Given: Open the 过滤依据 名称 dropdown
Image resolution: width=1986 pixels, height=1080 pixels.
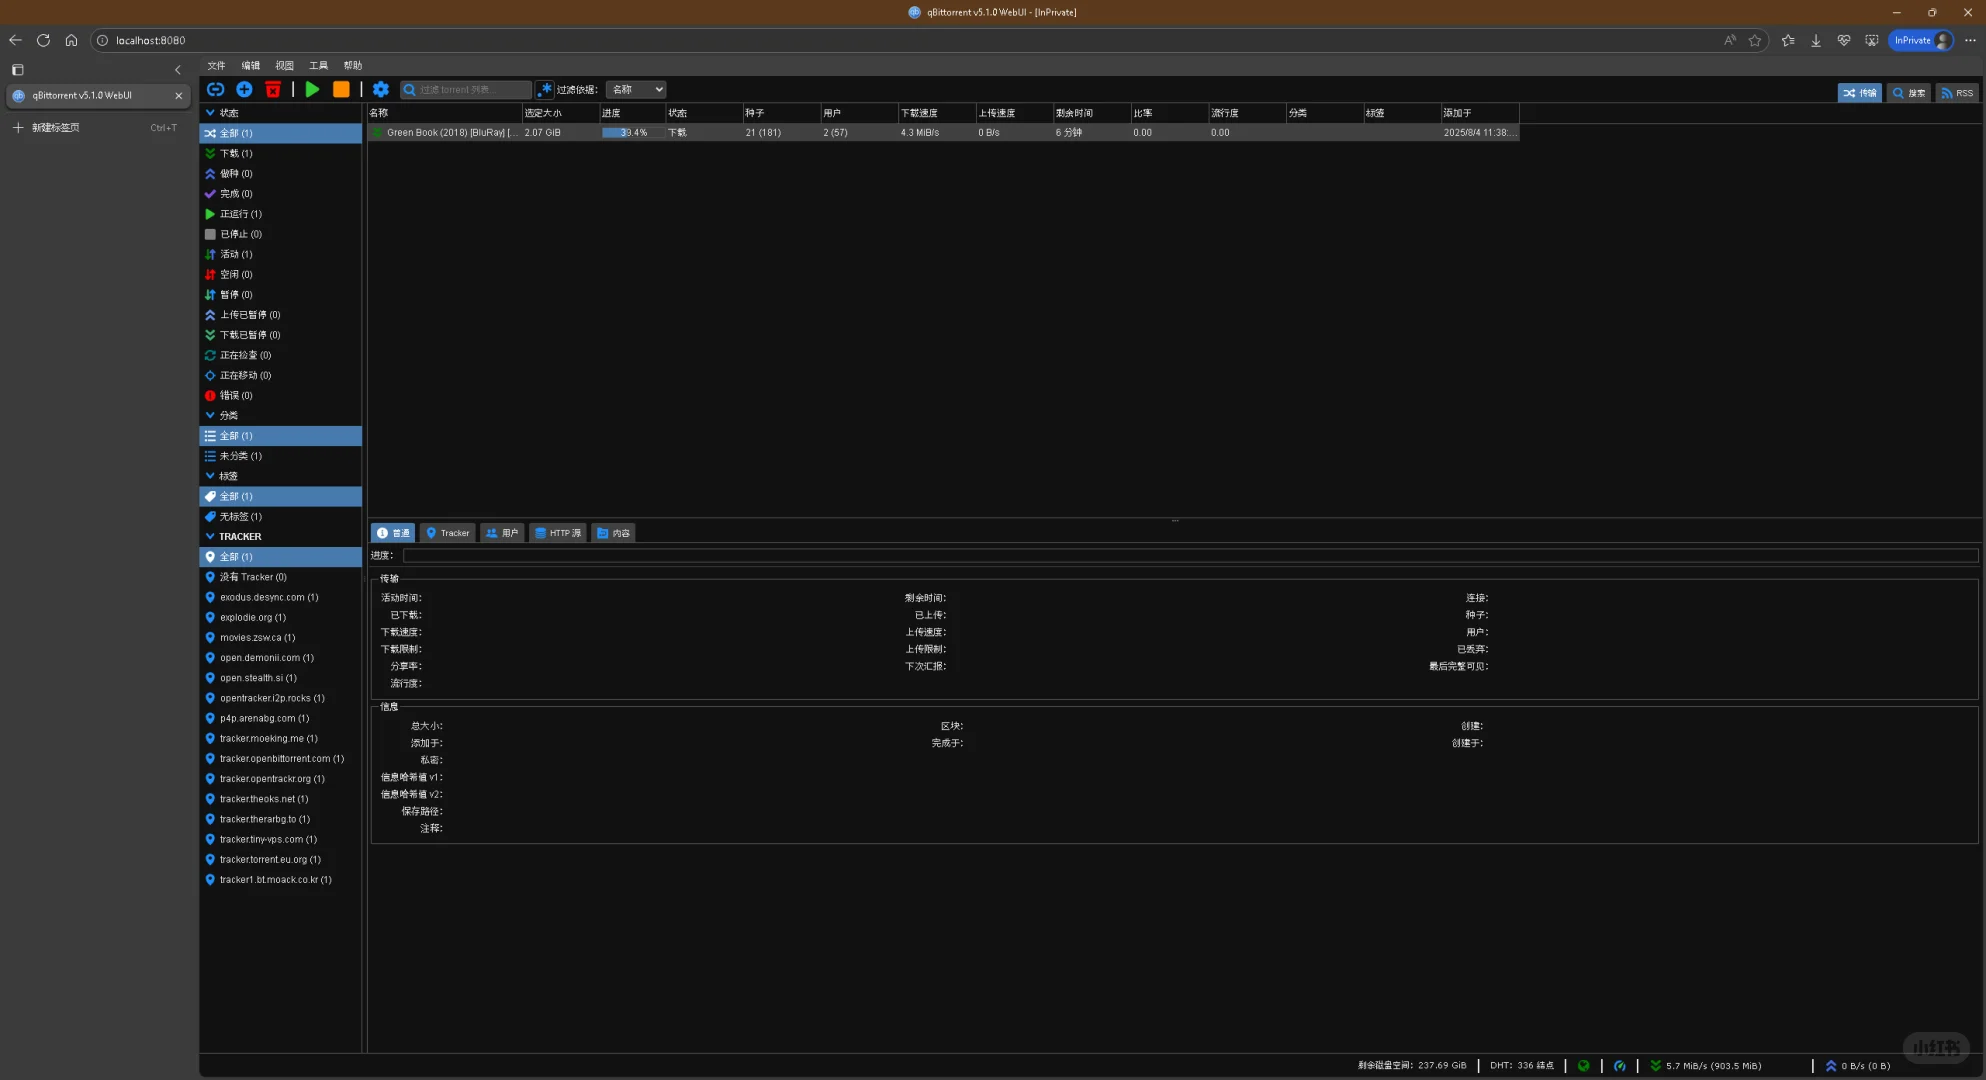Looking at the screenshot, I should (636, 90).
